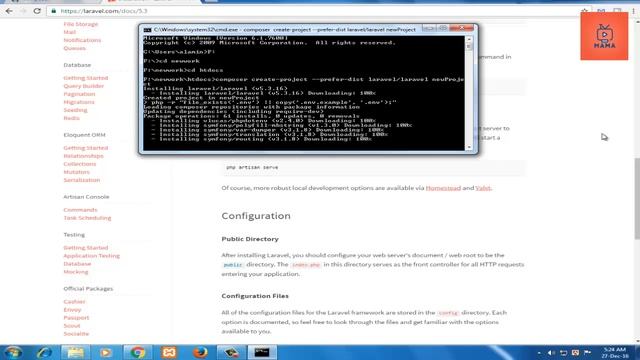Image resolution: width=640 pixels, height=360 pixels.
Task: Follow the Valet link in the paragraph
Action: point(483,188)
